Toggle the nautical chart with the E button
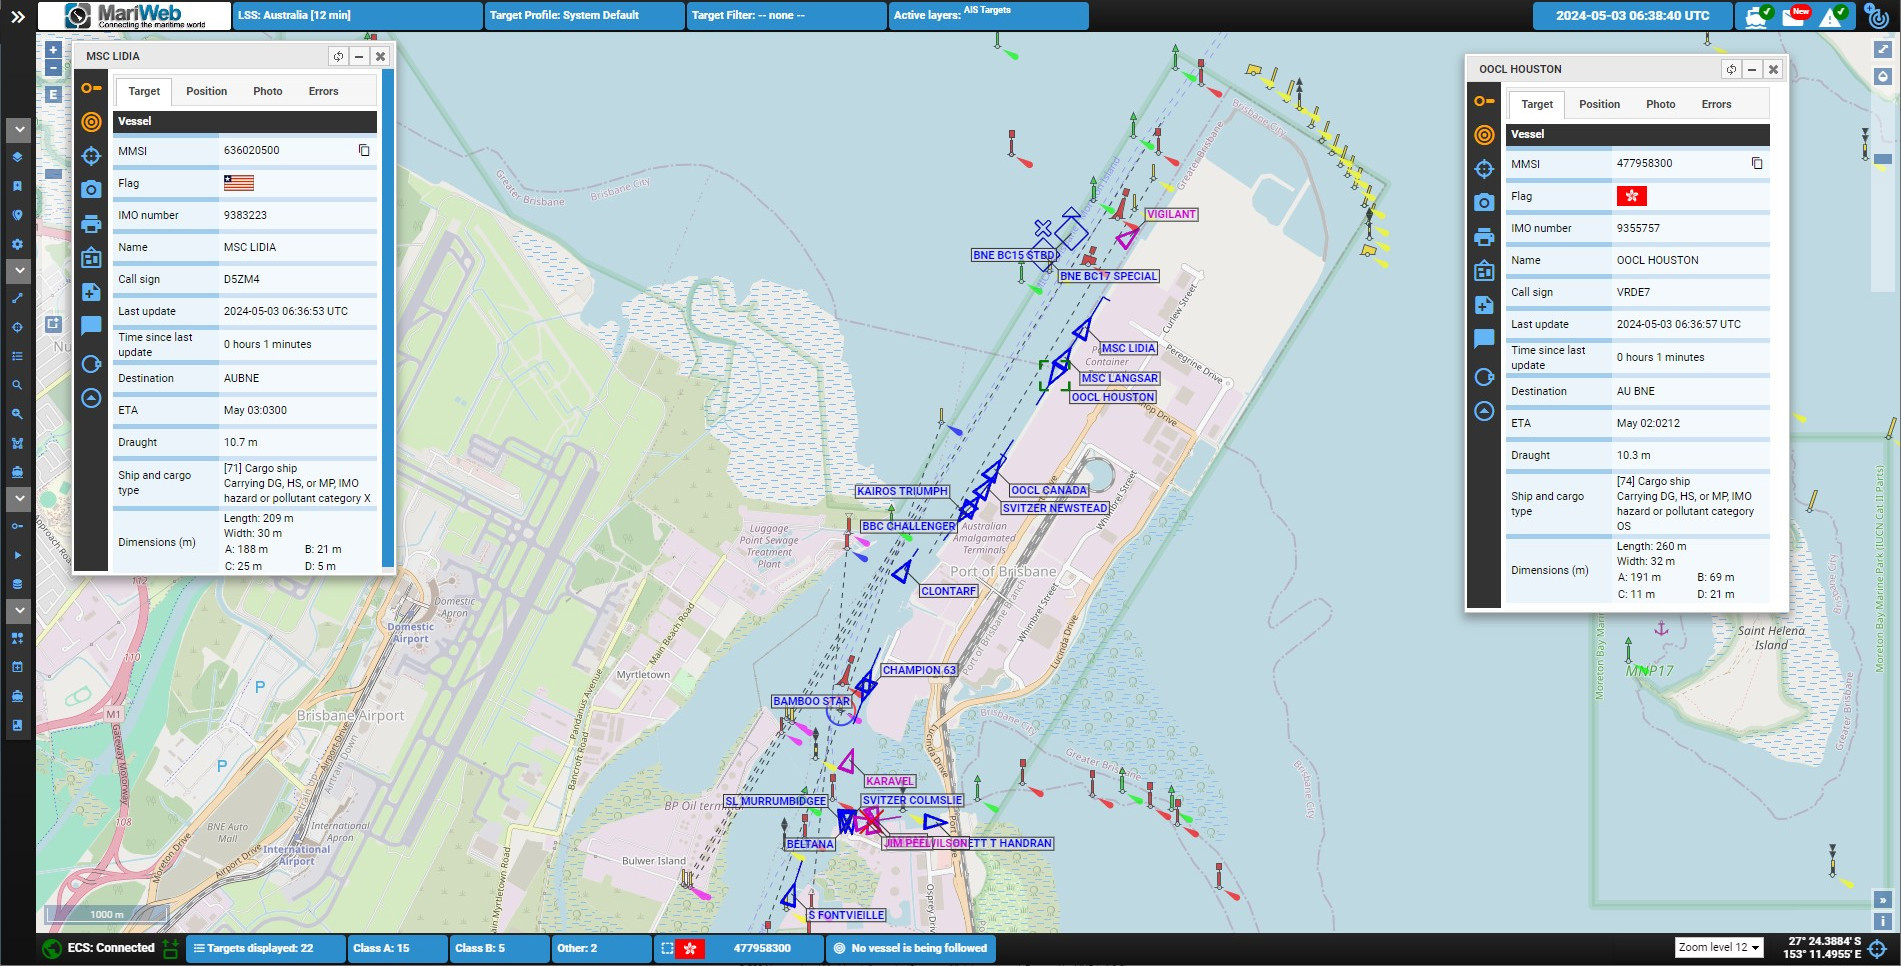 (x=51, y=92)
